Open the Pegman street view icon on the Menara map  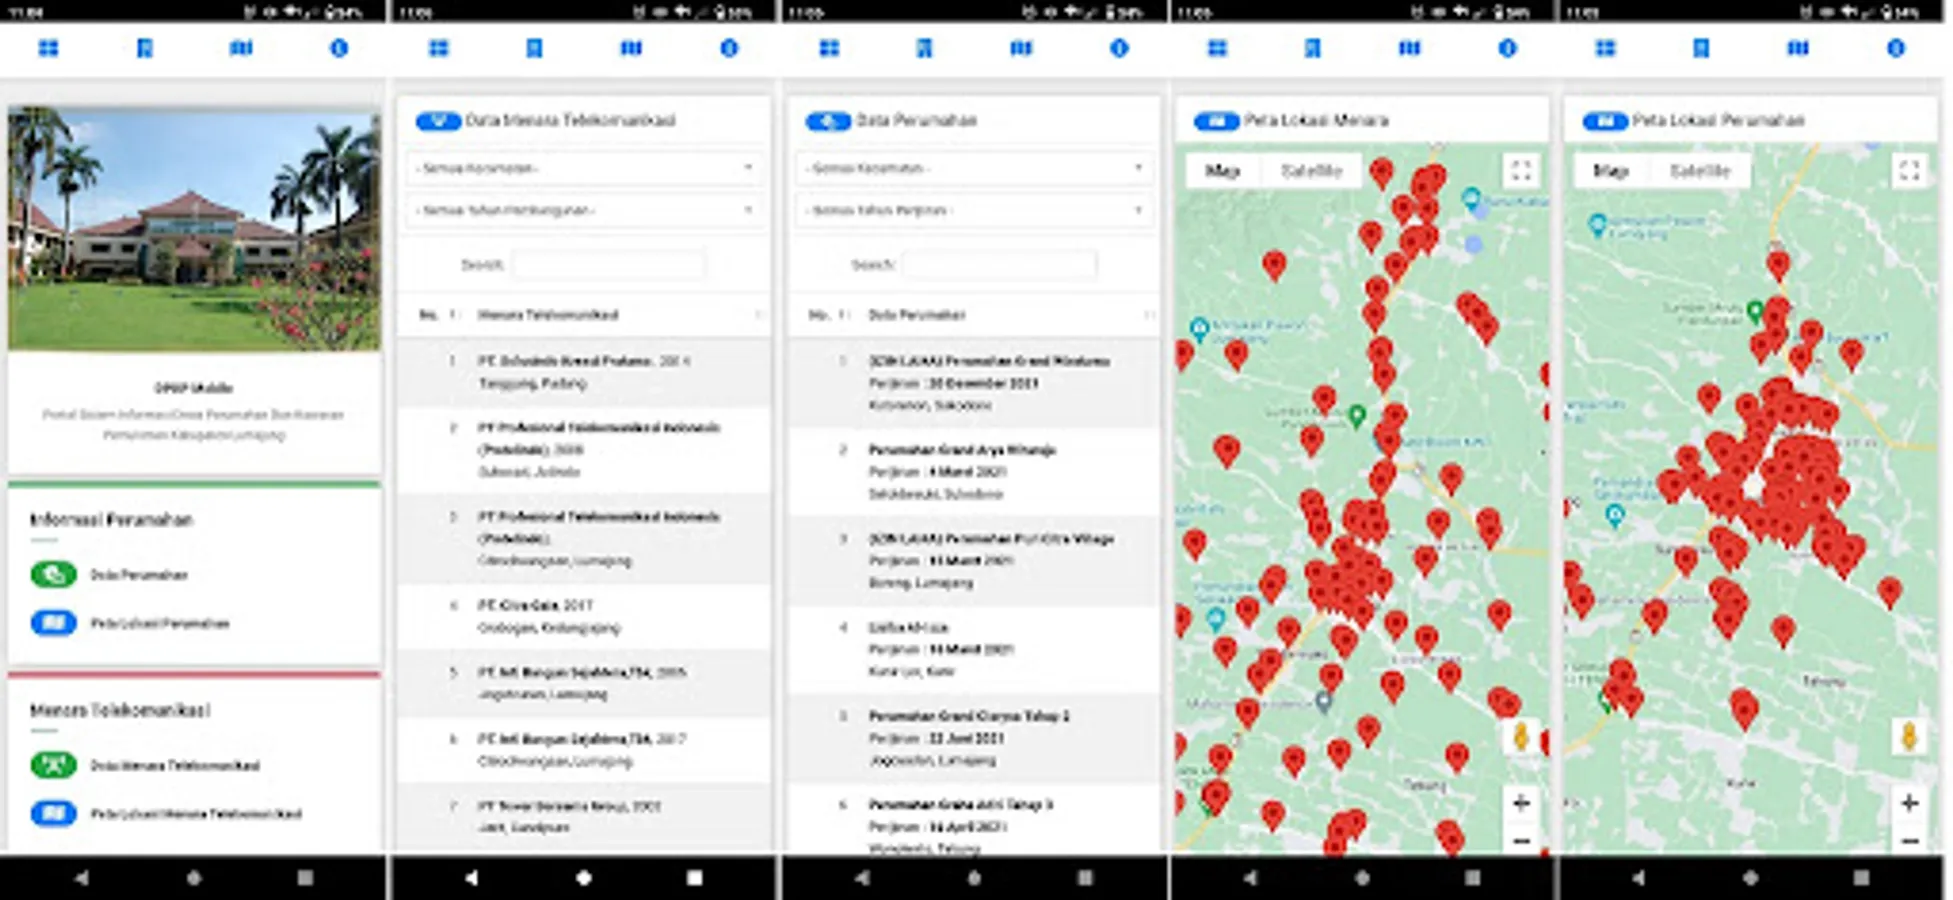click(x=1521, y=737)
